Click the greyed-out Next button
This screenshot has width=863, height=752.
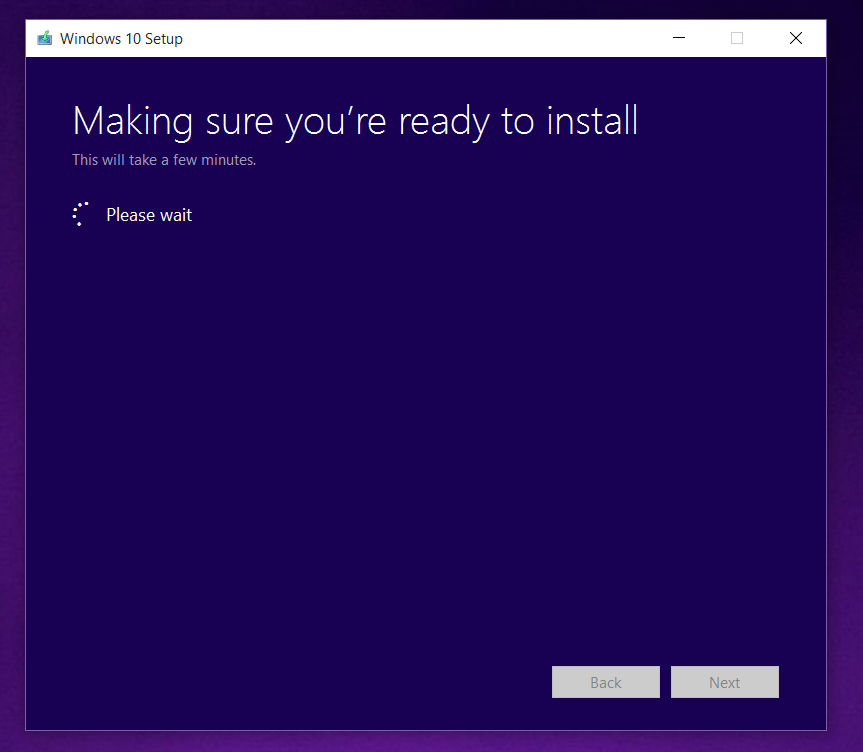(x=724, y=682)
